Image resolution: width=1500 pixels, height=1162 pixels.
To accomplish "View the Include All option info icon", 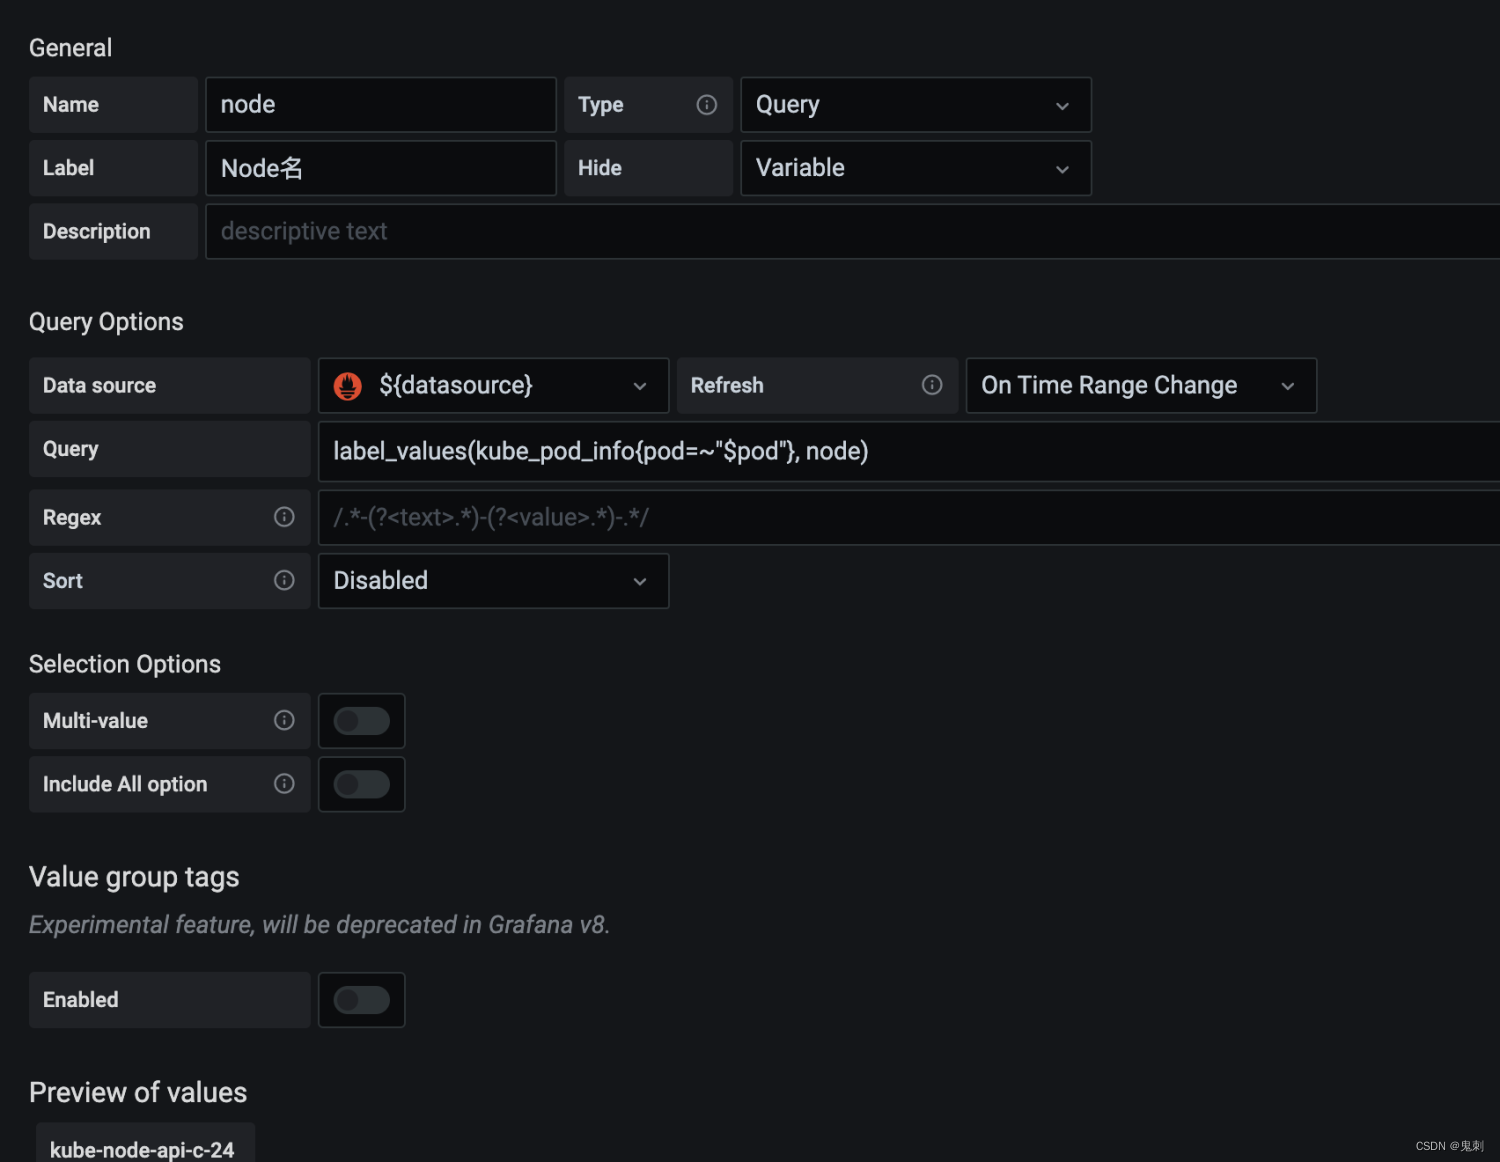I will (x=284, y=784).
